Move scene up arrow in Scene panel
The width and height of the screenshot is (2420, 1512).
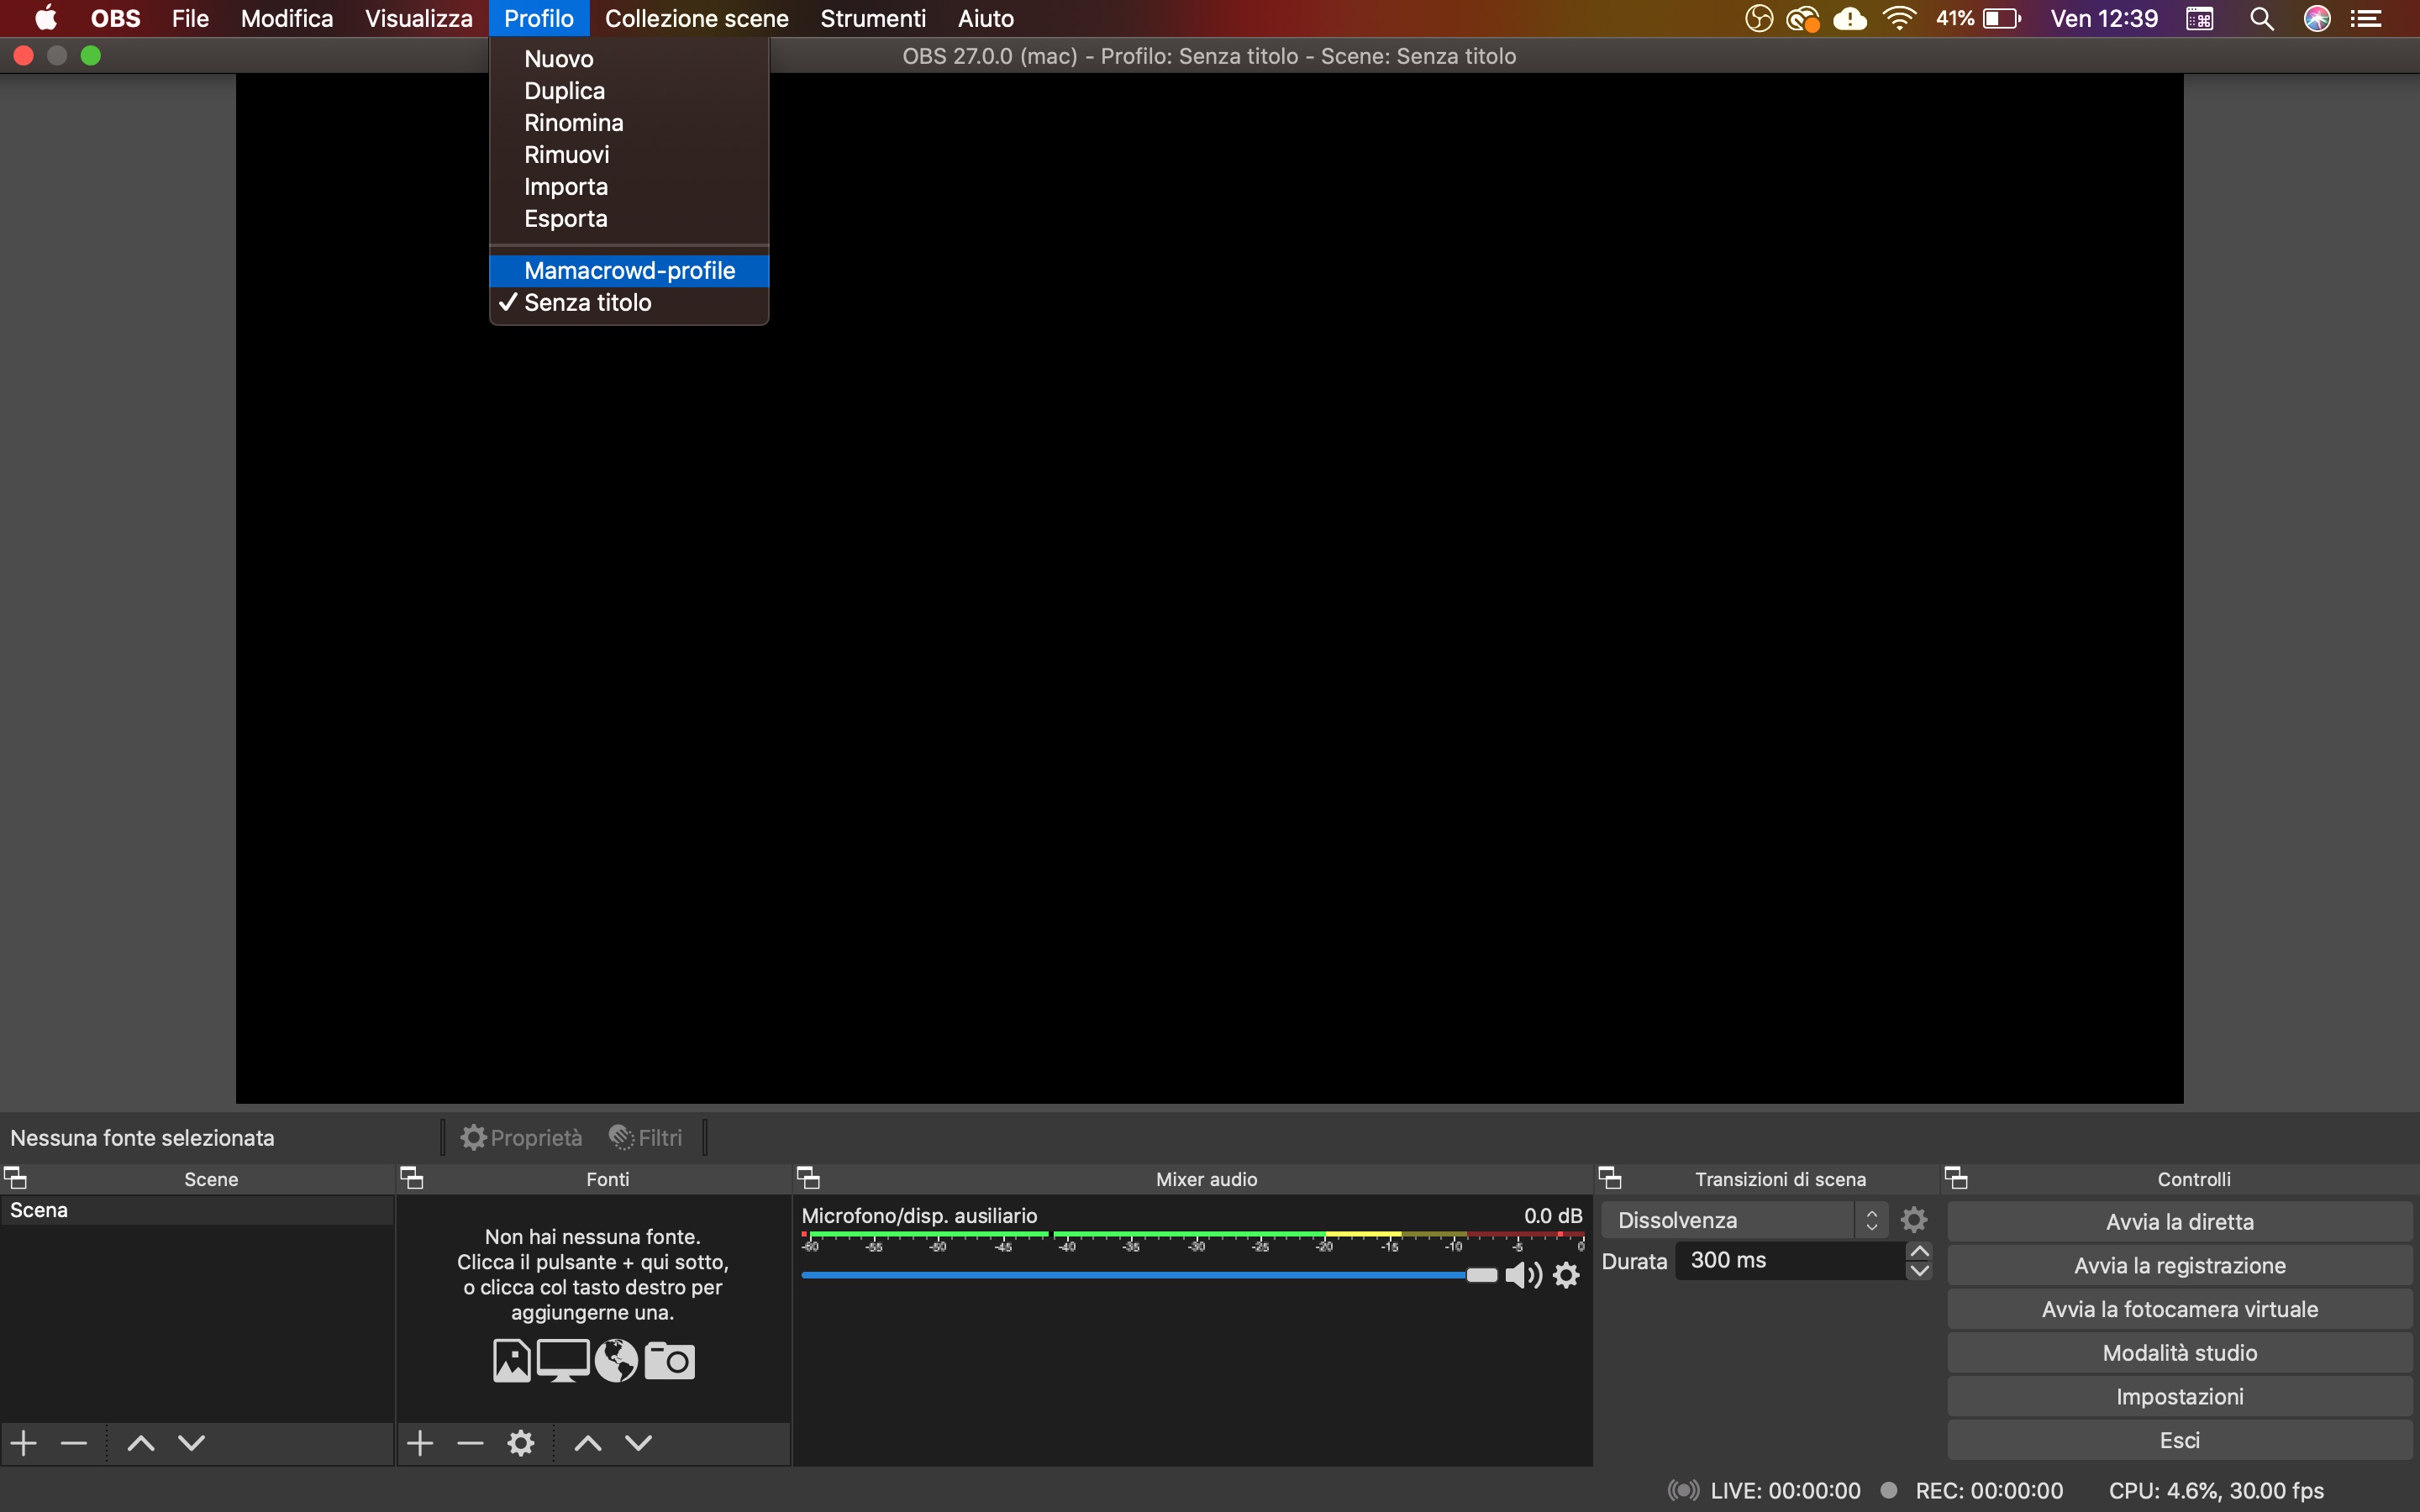[x=141, y=1443]
